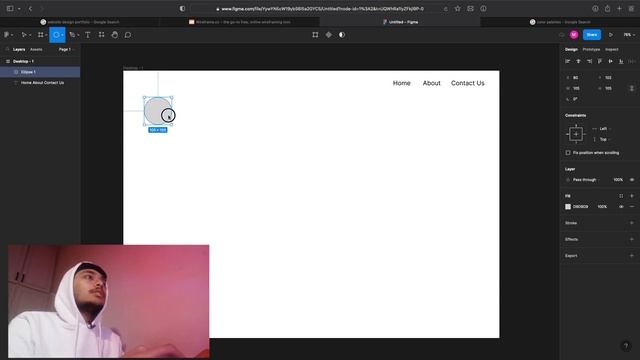Open the Figma main menu
The width and height of the screenshot is (640, 360).
tap(7, 35)
